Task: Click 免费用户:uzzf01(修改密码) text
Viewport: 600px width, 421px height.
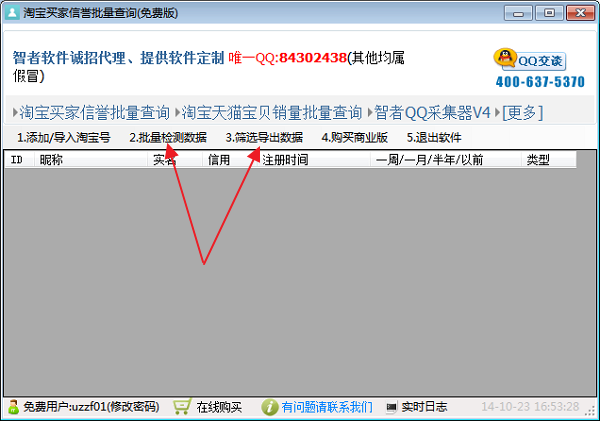Action: click(91, 407)
